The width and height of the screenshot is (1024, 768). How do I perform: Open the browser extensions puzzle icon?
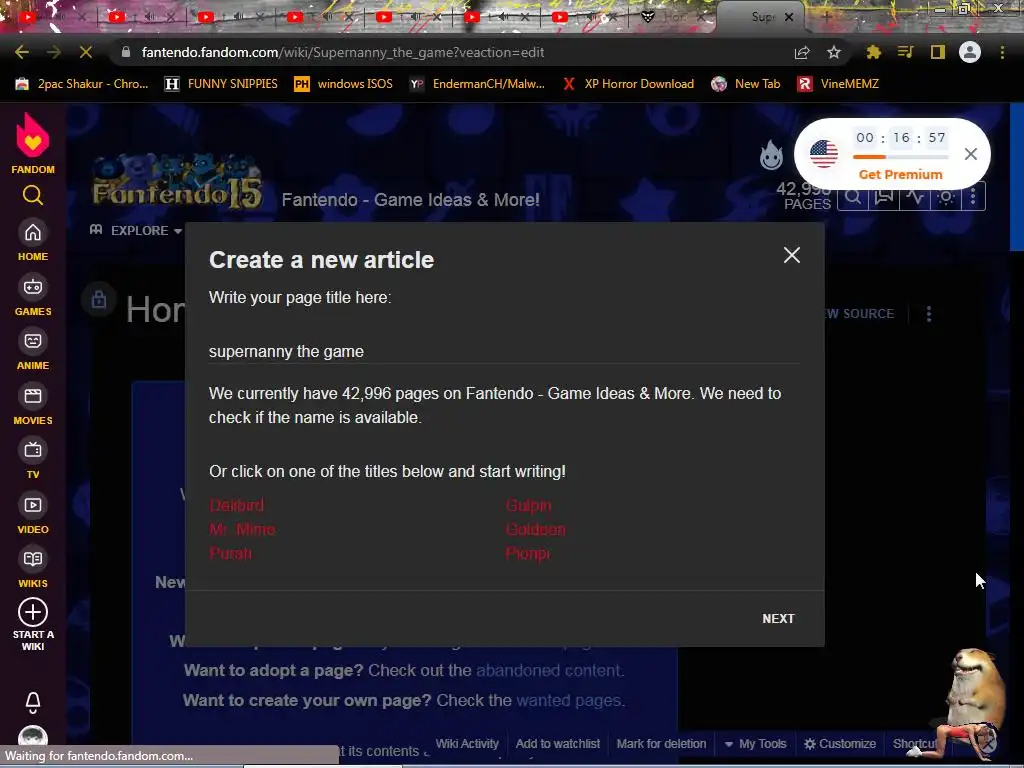[873, 52]
